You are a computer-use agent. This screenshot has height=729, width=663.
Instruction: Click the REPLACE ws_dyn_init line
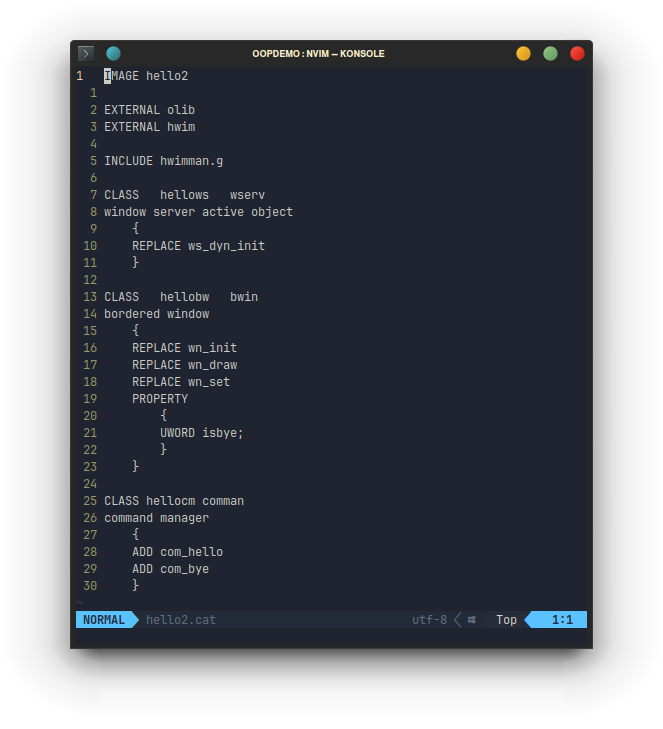pyautogui.click(x=198, y=246)
